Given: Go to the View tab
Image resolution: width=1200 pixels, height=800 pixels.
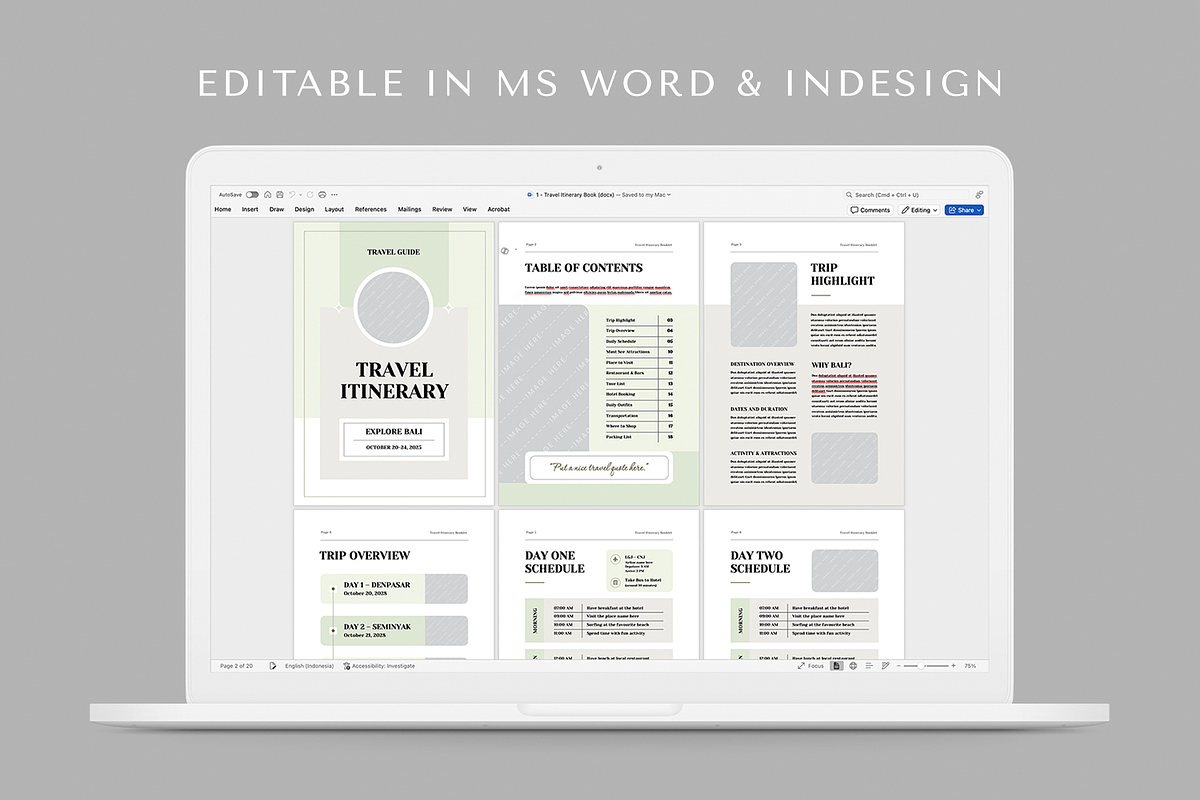Looking at the screenshot, I should [470, 210].
